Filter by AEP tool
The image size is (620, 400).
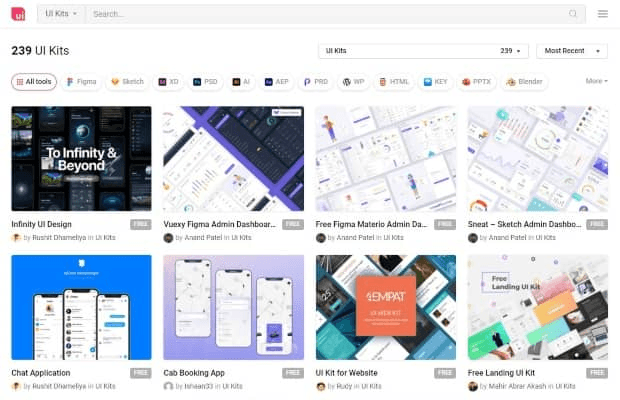(277, 82)
